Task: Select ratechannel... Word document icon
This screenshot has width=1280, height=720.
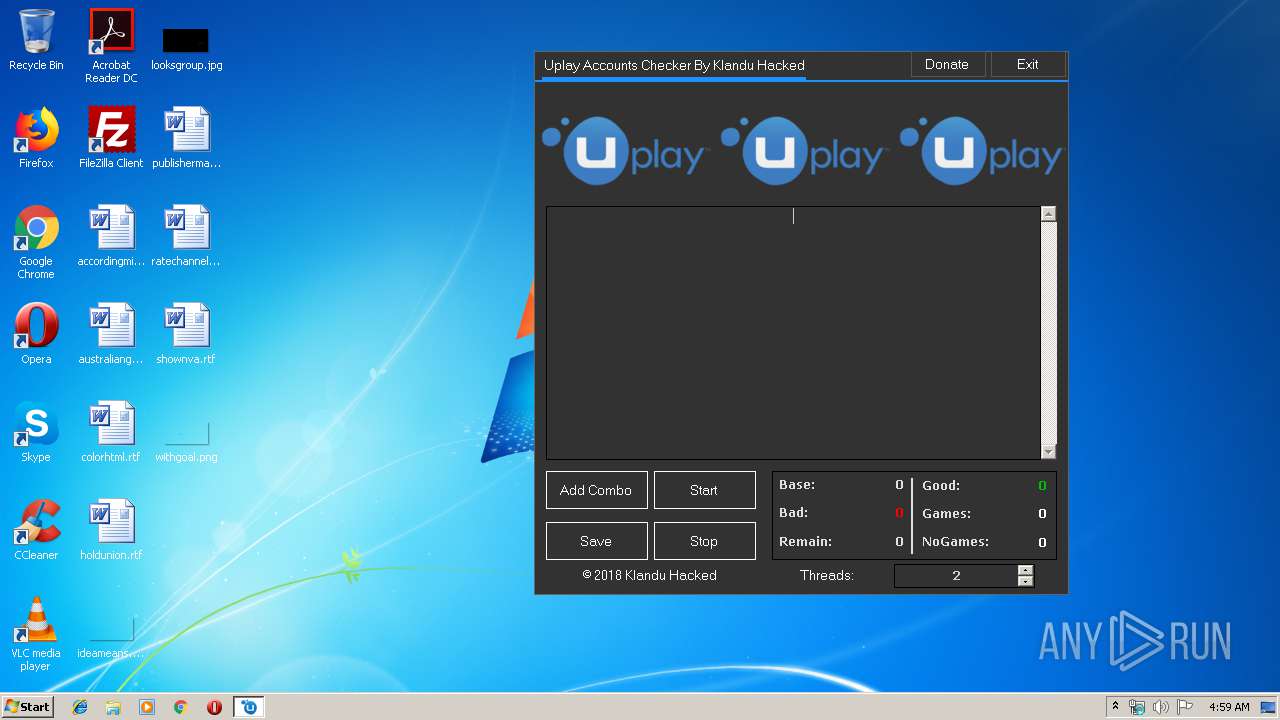Action: point(186,236)
